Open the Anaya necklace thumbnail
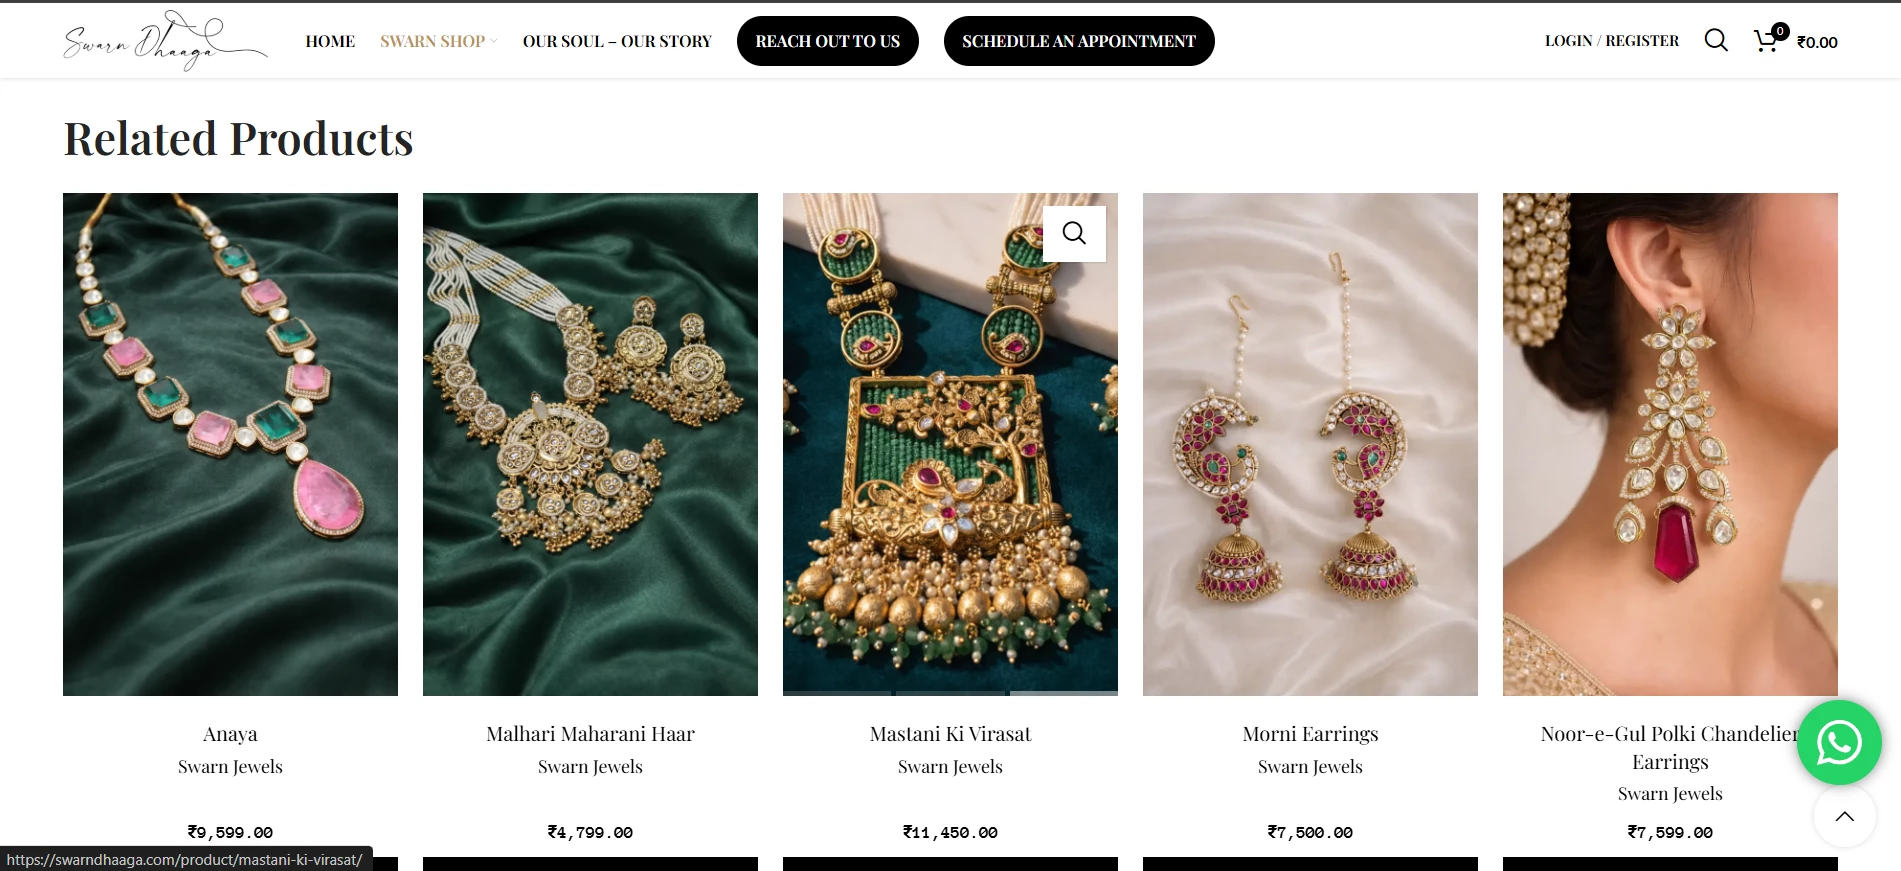Image resolution: width=1901 pixels, height=871 pixels. coord(230,444)
